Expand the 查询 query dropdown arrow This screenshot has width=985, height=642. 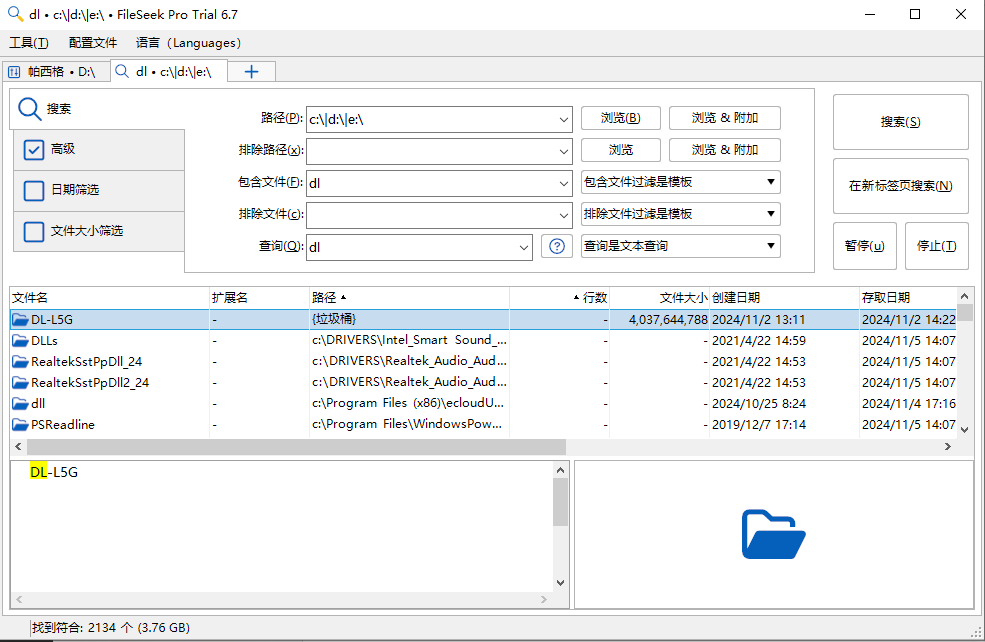[x=523, y=248]
